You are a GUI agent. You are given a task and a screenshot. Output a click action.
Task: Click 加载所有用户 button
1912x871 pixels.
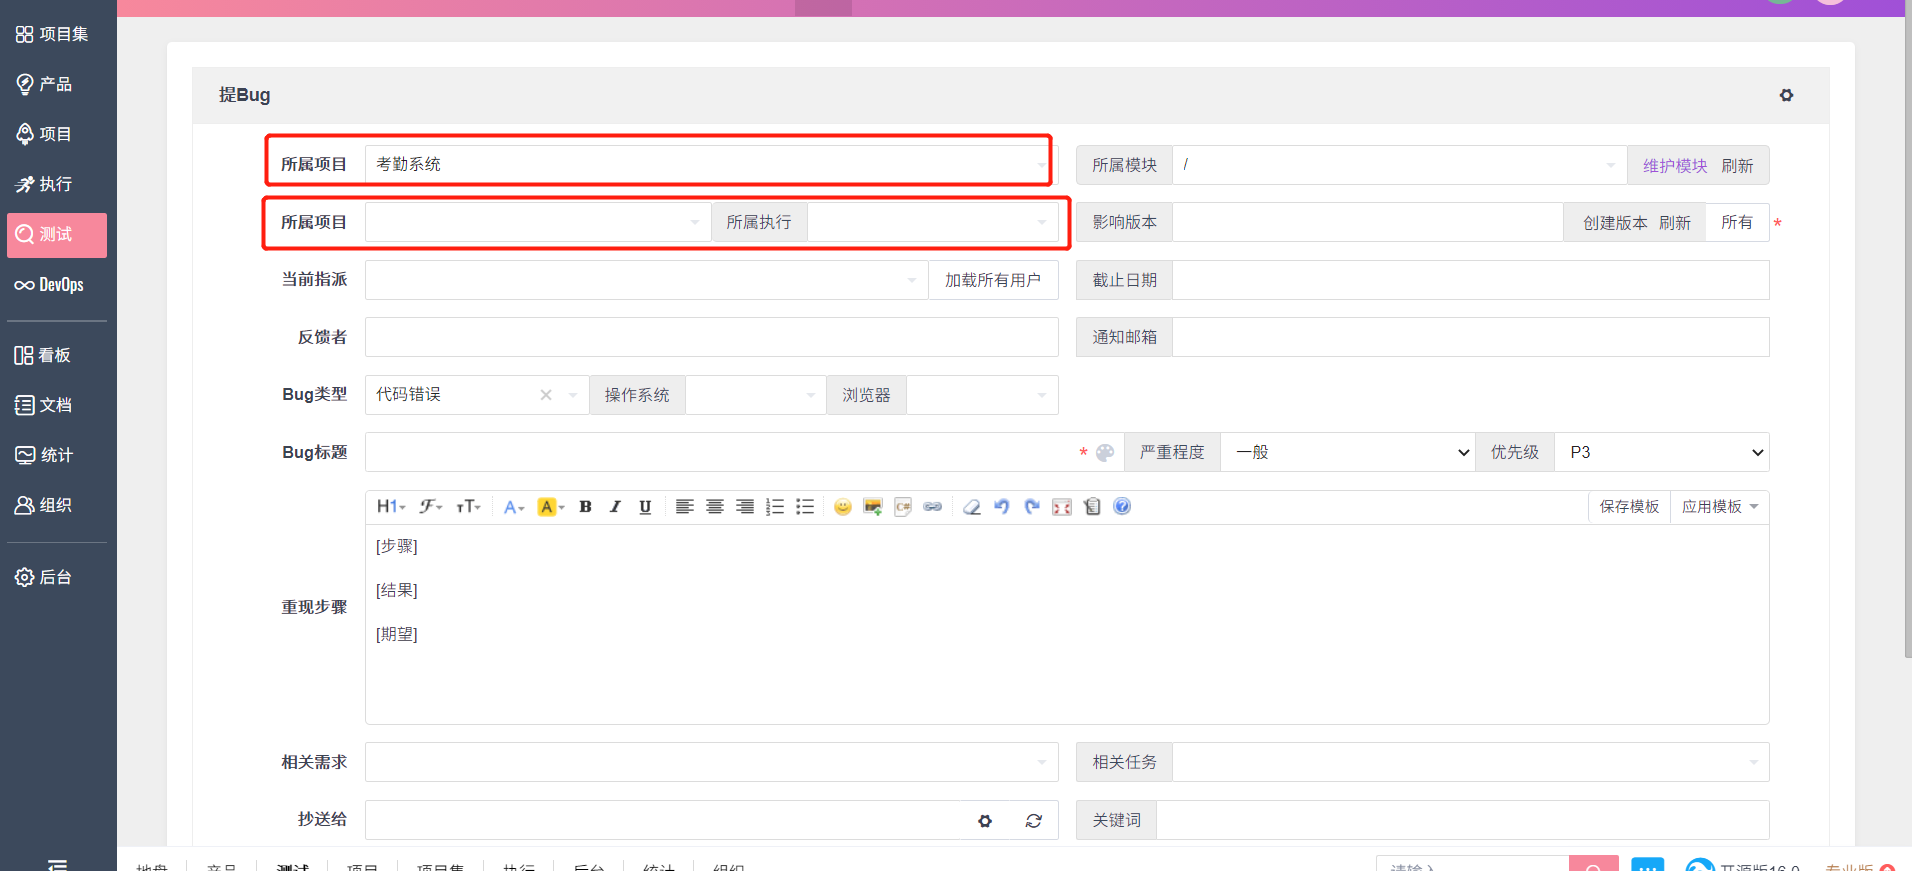993,280
